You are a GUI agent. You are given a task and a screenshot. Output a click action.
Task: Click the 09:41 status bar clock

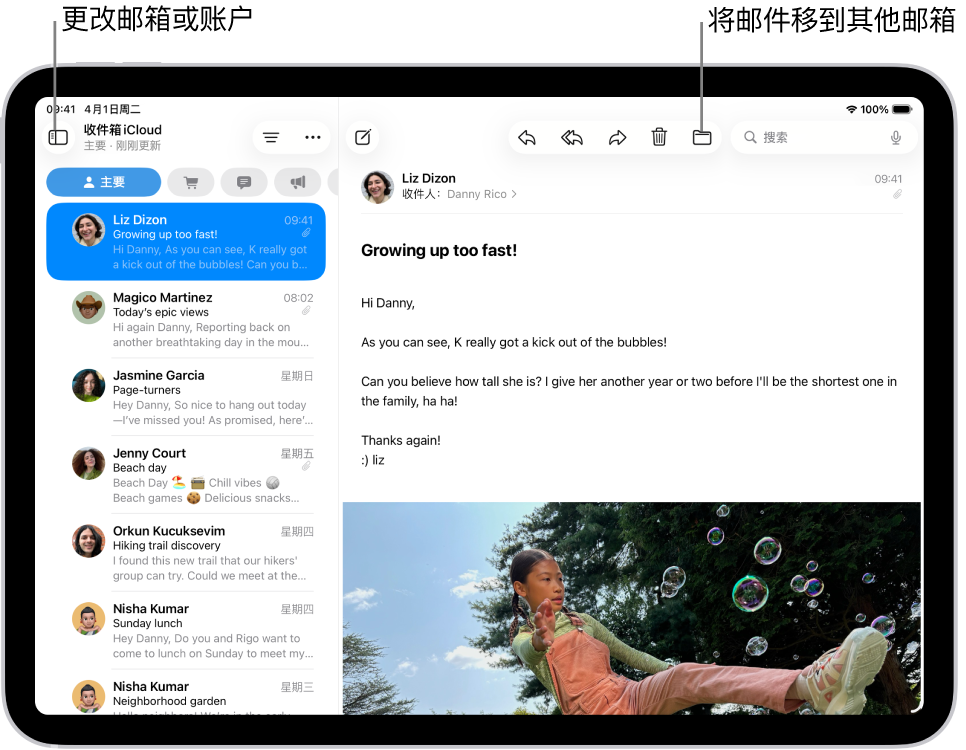pos(60,109)
